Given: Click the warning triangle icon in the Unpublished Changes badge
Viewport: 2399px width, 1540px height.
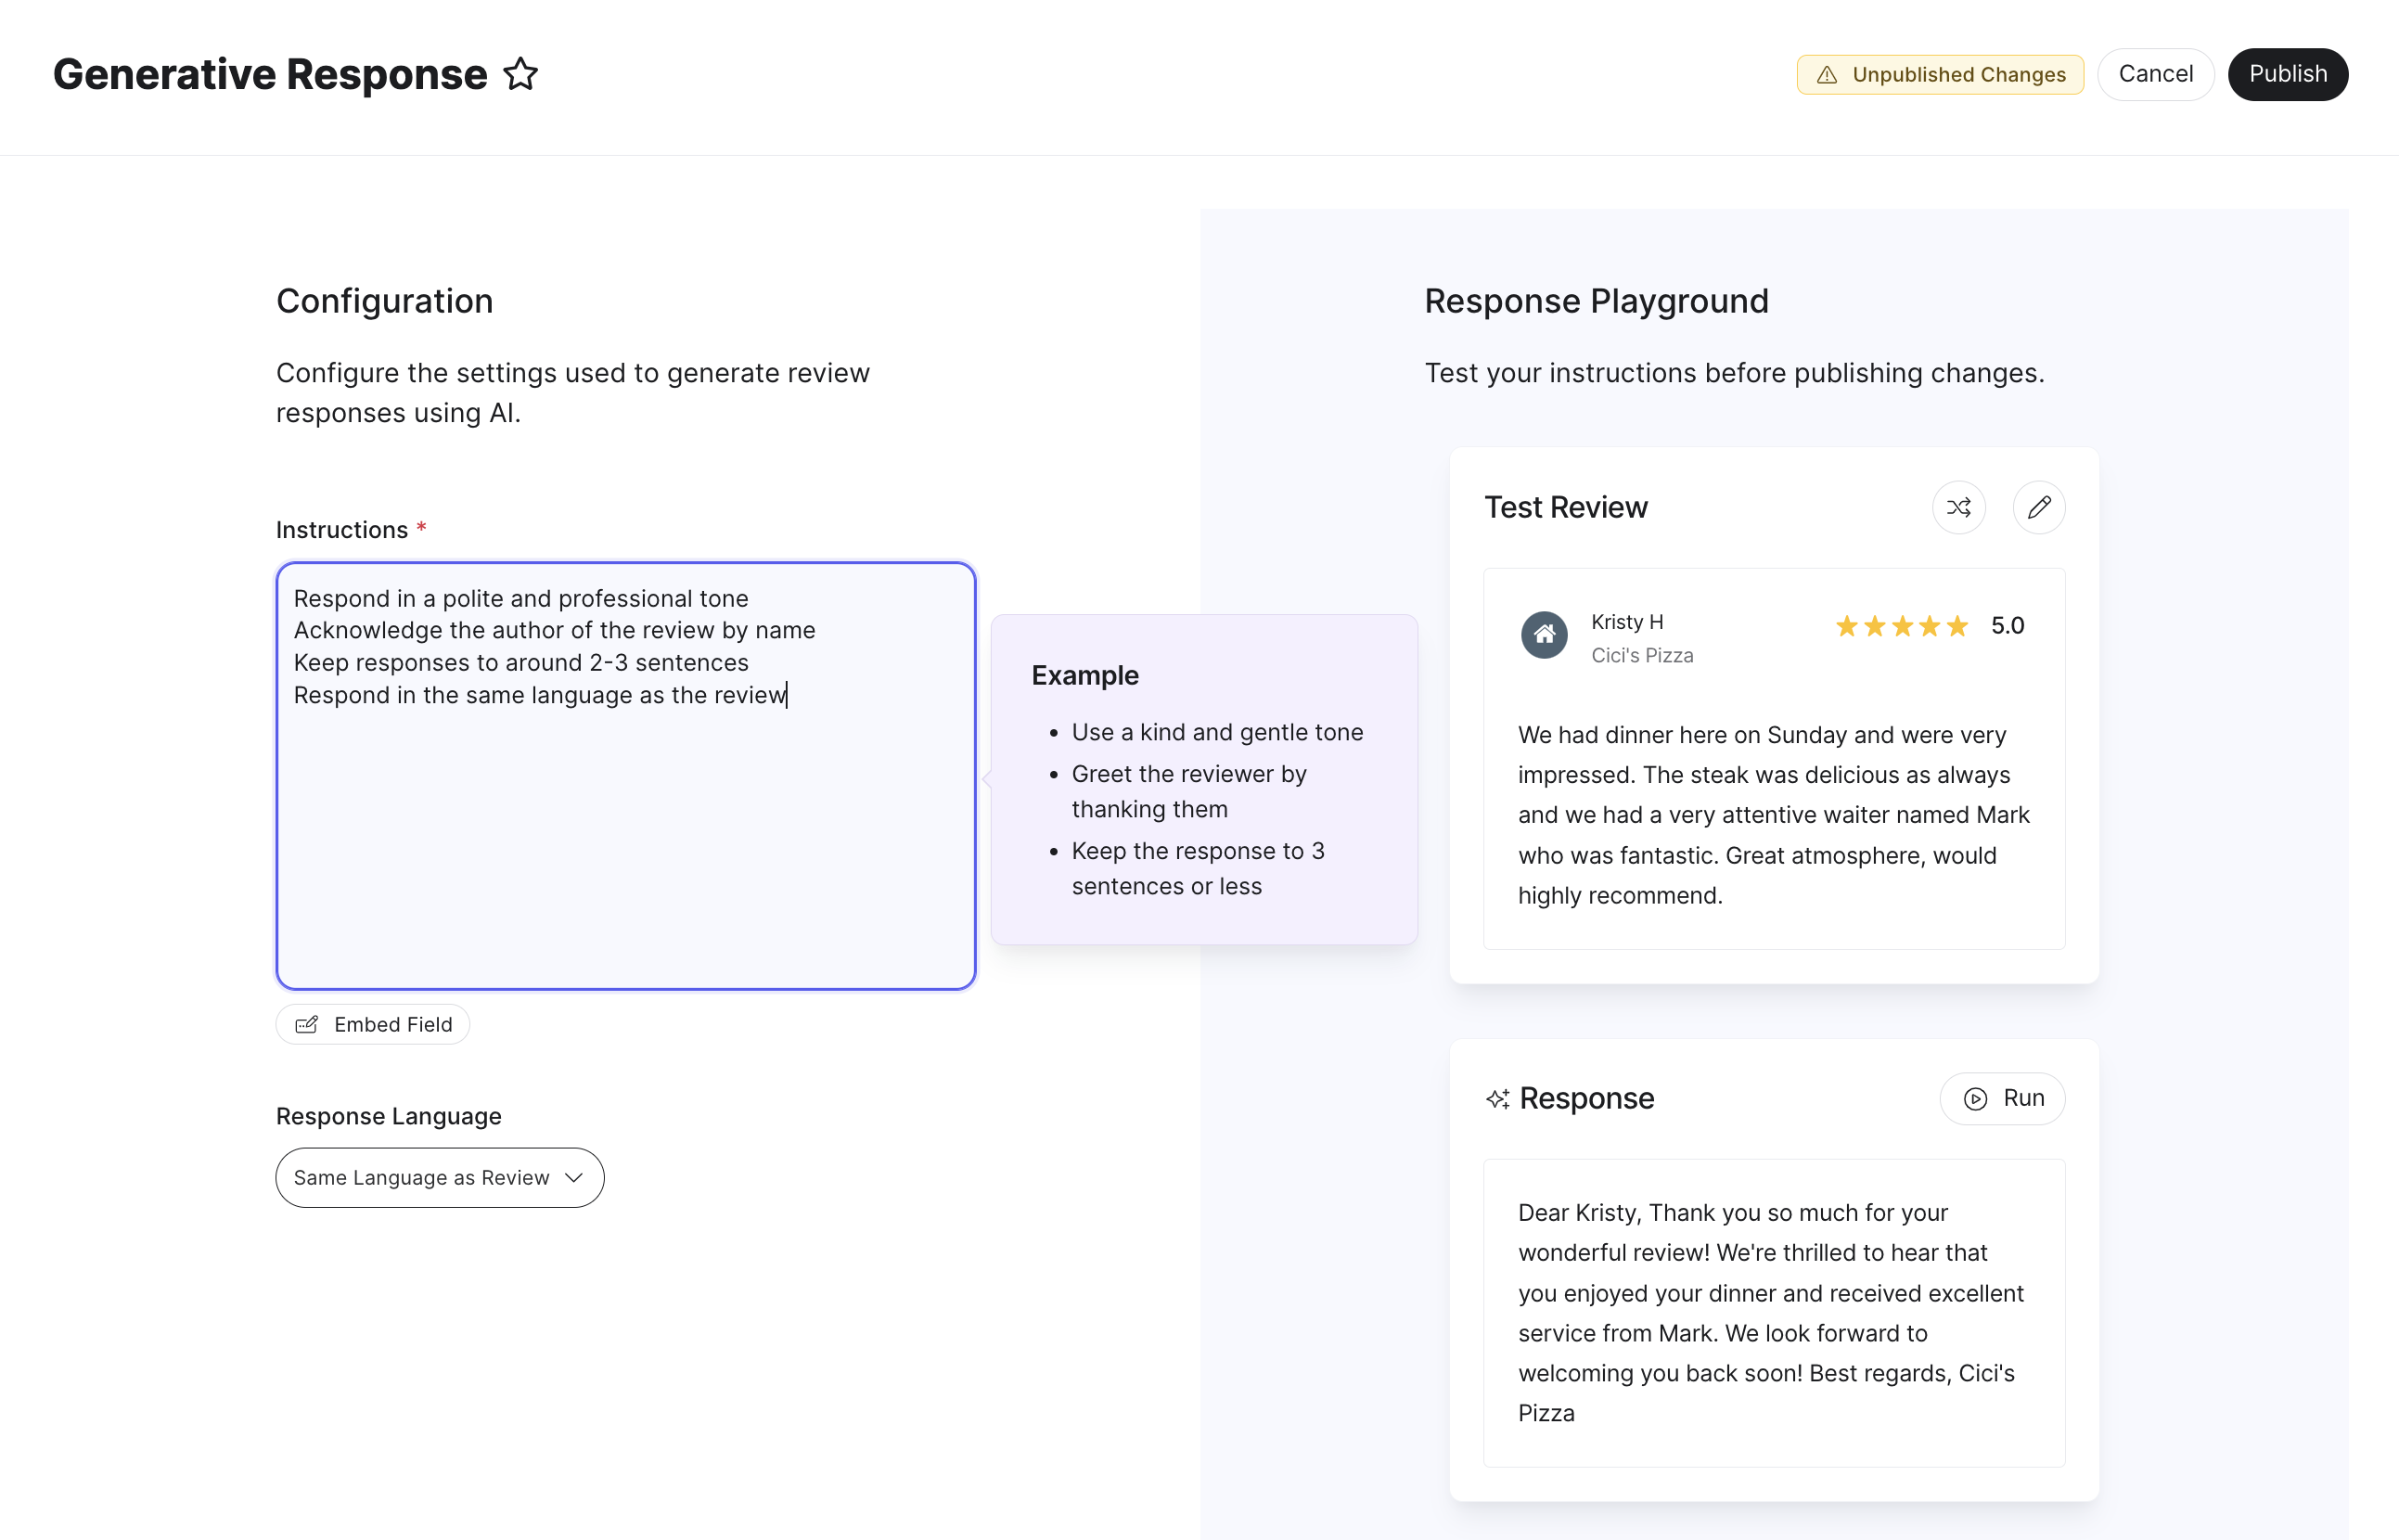Looking at the screenshot, I should click(x=1826, y=75).
